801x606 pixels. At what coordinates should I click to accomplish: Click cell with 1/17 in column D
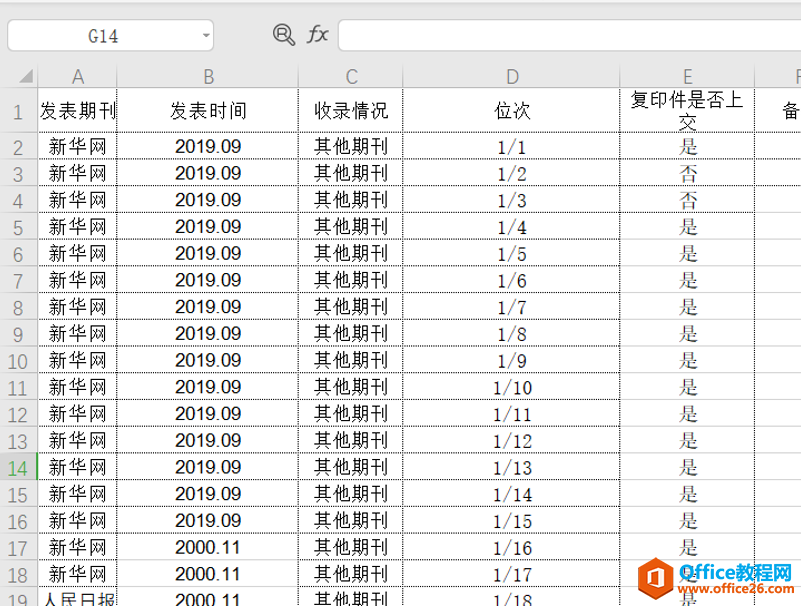click(x=512, y=574)
